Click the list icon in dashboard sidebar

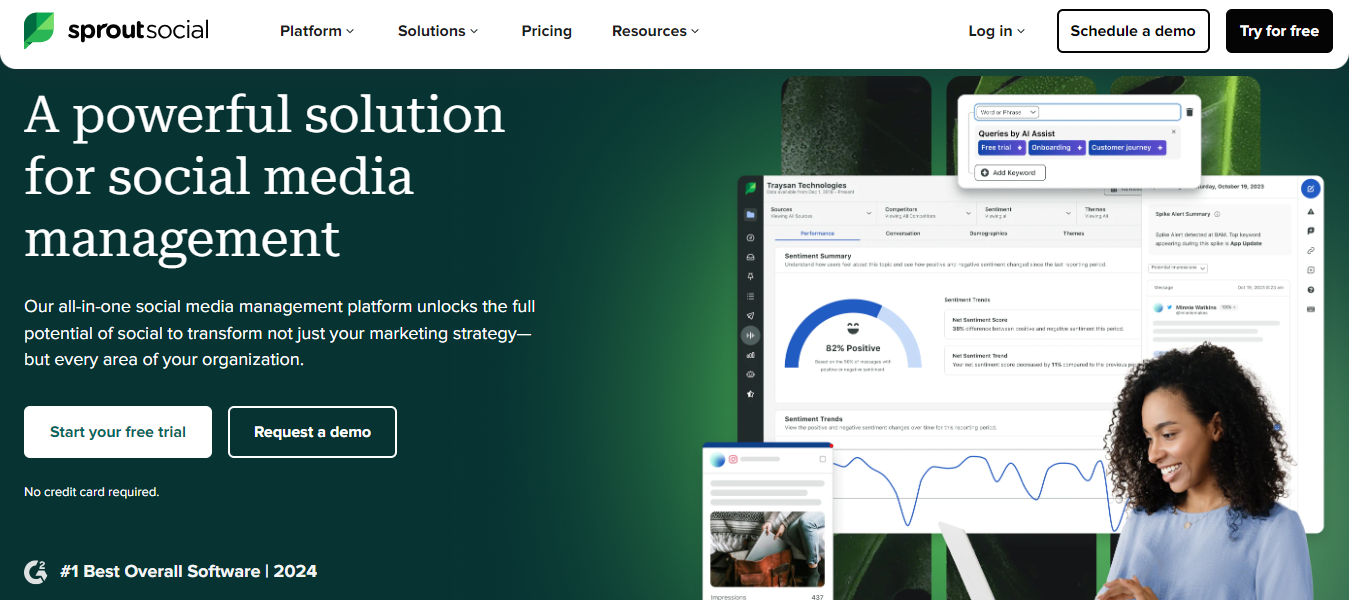pyautogui.click(x=750, y=296)
